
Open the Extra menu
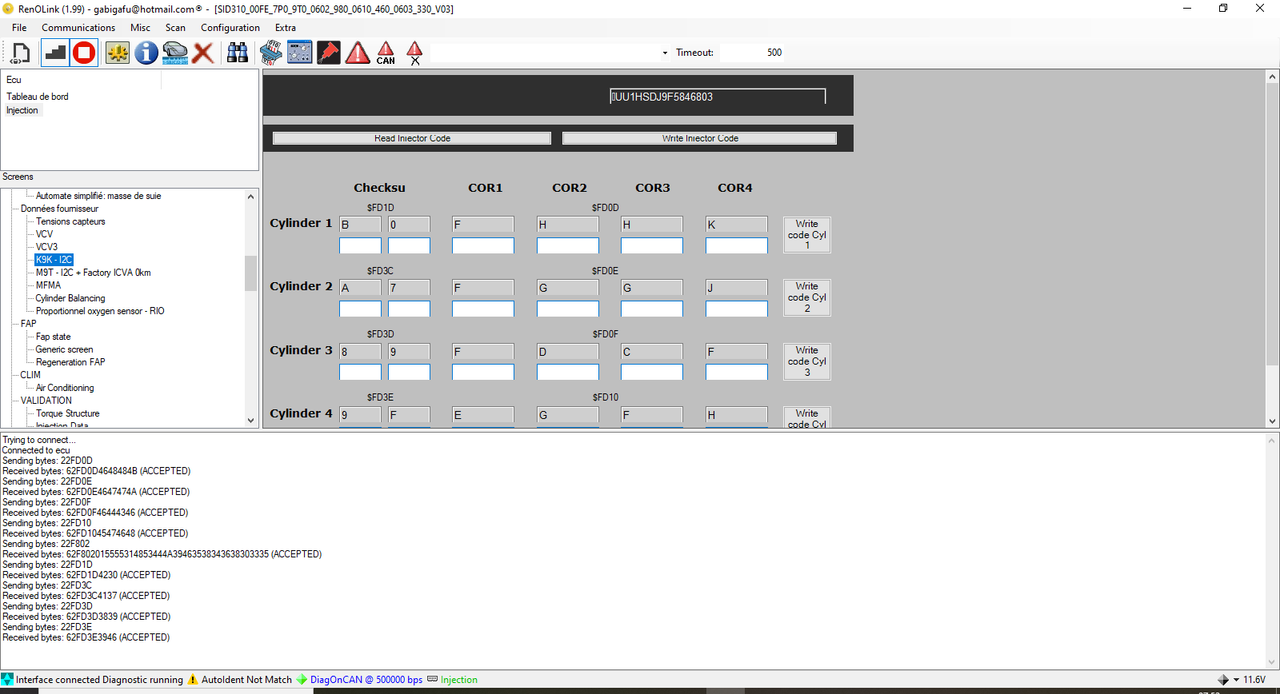click(x=285, y=28)
